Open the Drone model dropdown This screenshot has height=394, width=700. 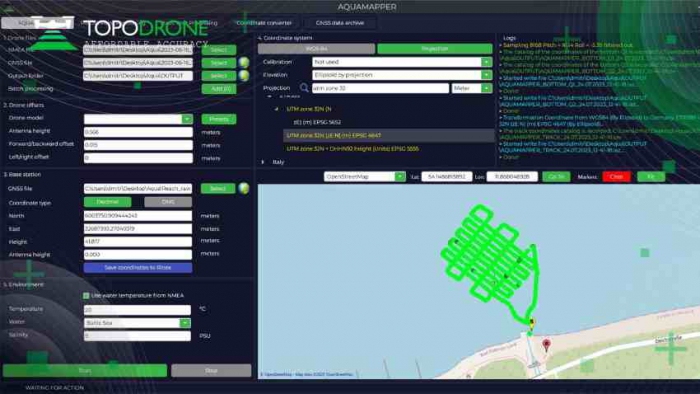point(187,119)
